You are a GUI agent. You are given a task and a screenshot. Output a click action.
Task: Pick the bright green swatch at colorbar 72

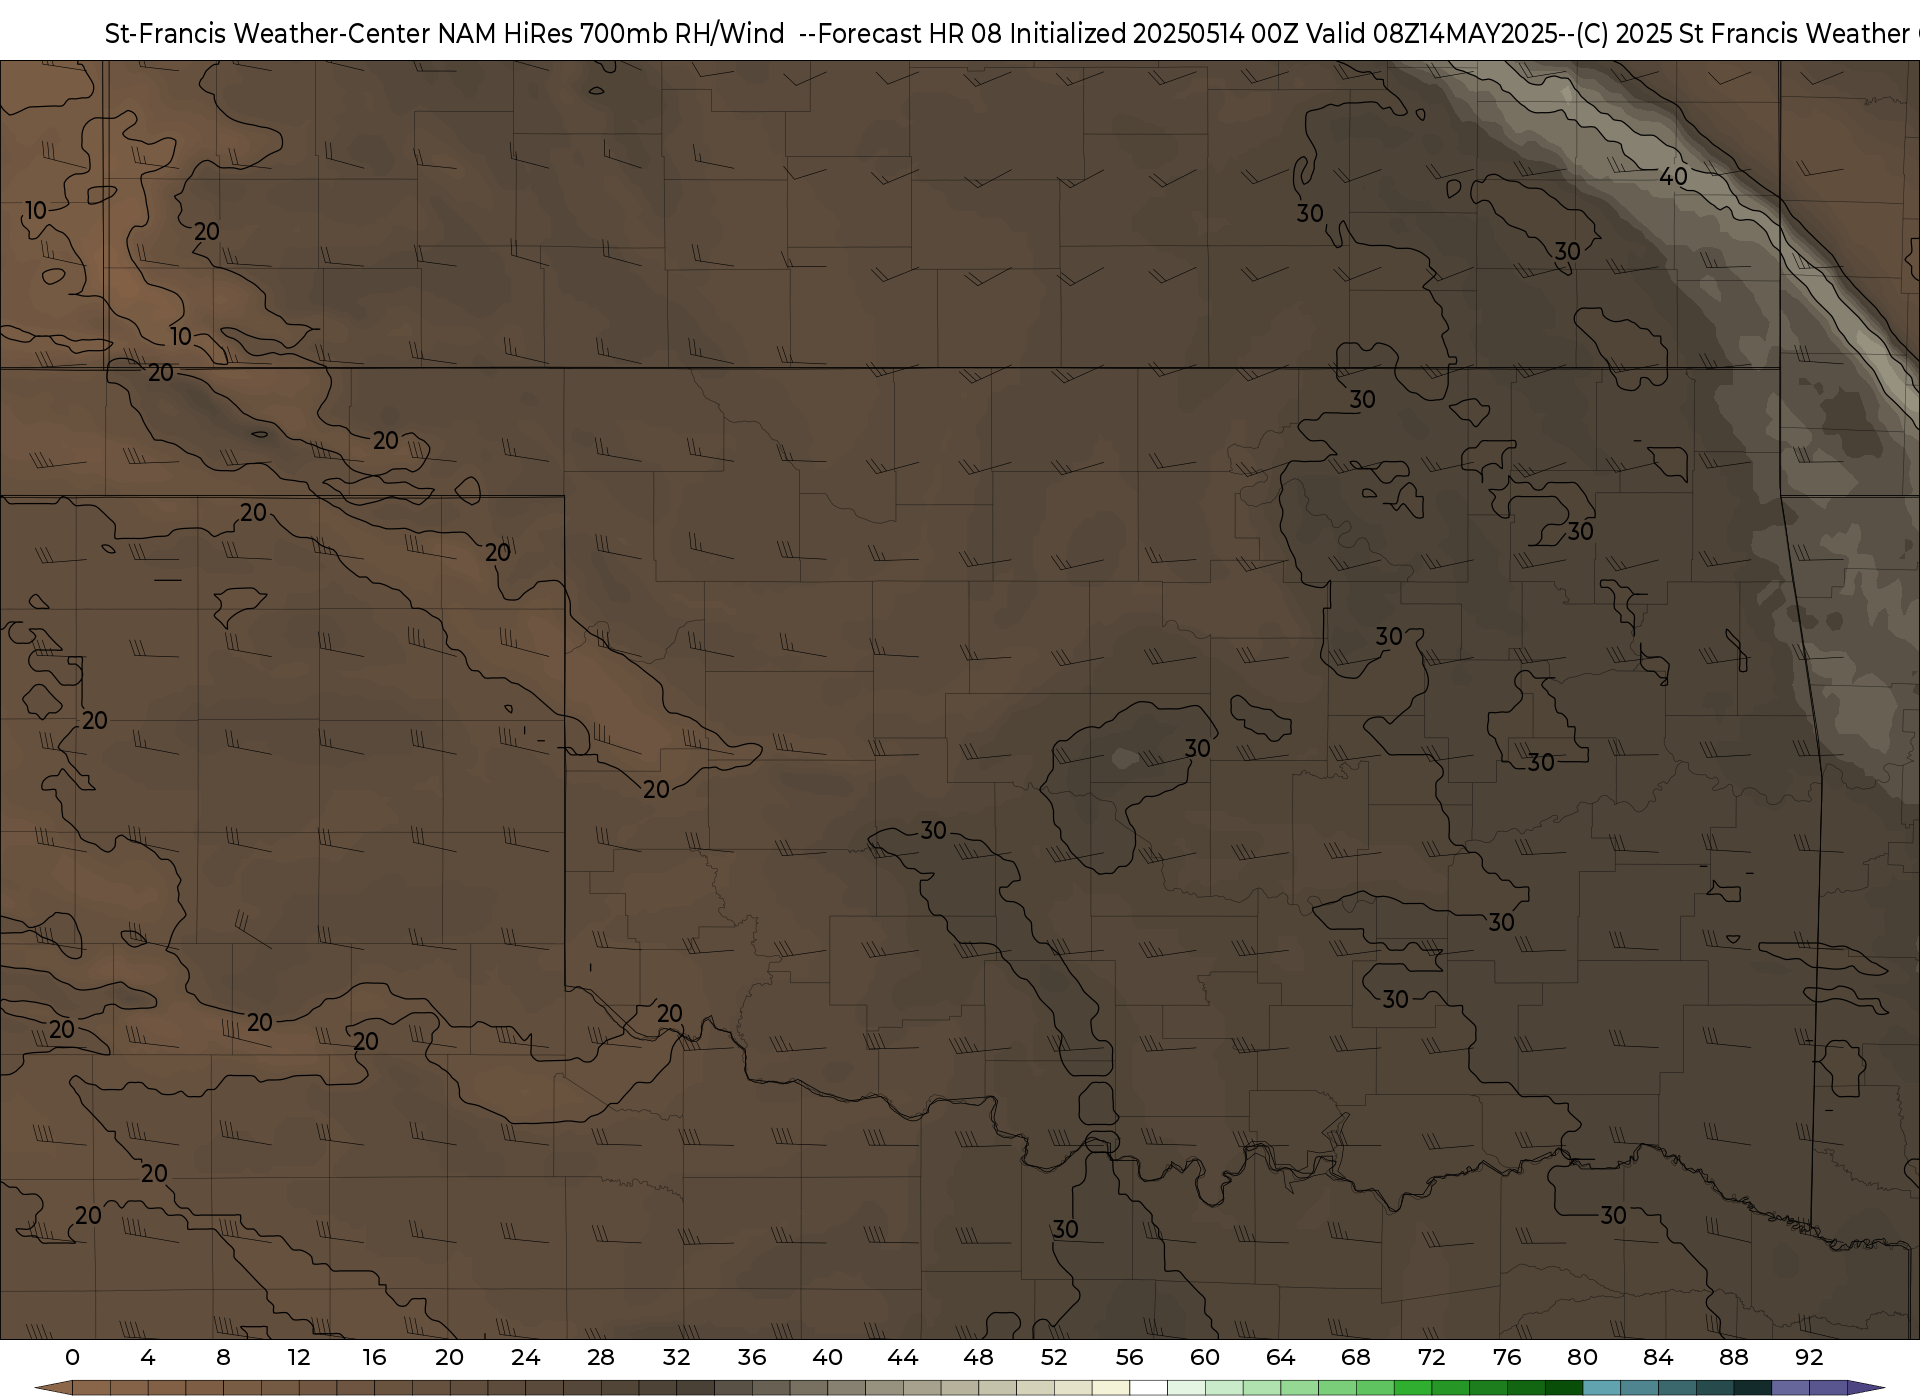1412,1388
